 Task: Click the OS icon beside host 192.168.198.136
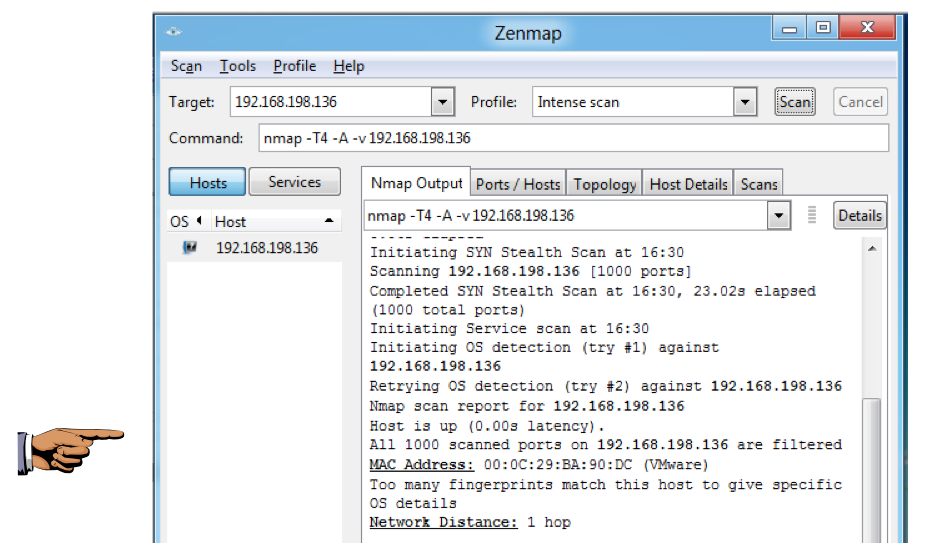click(x=190, y=247)
